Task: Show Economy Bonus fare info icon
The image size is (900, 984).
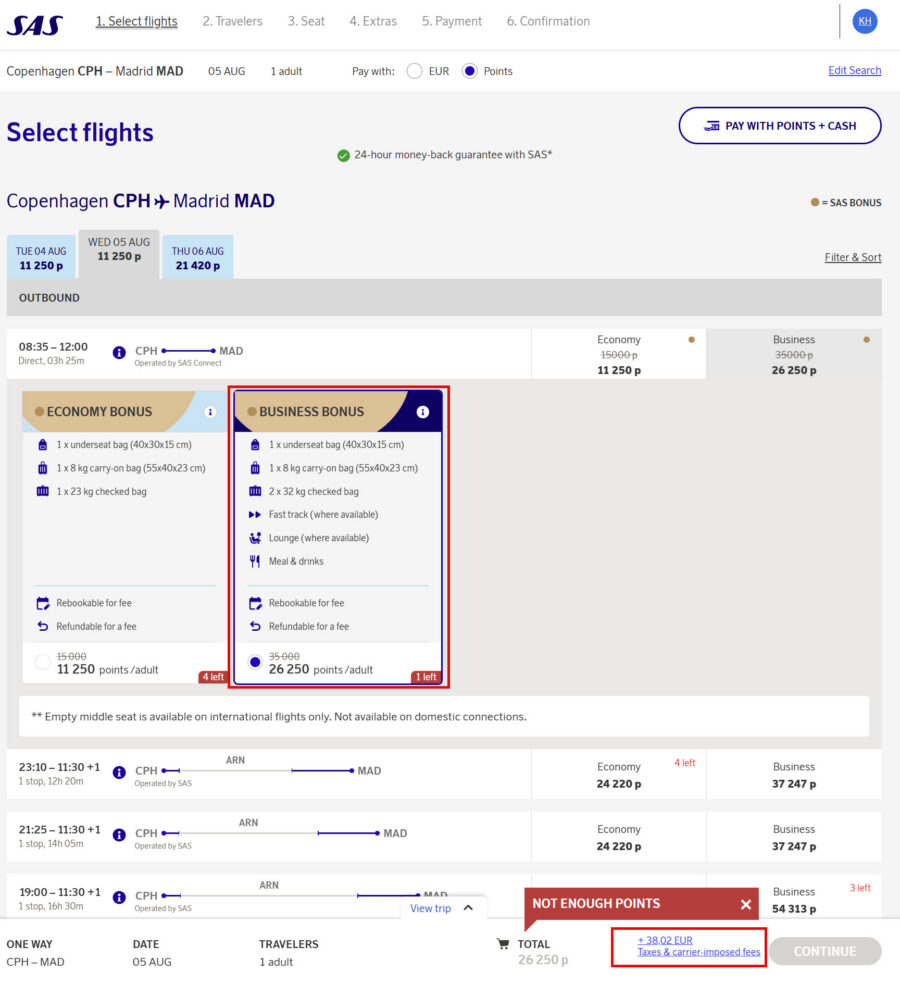Action: pos(210,412)
